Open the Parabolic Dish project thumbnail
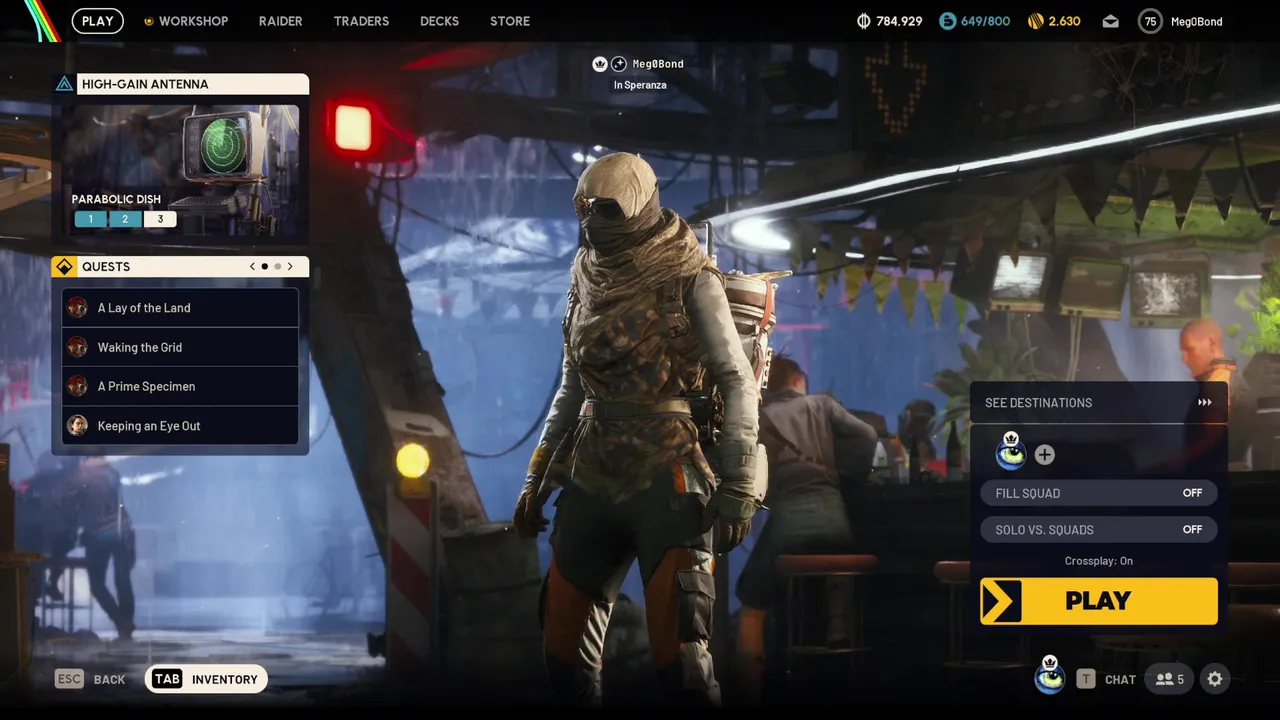 click(x=181, y=171)
